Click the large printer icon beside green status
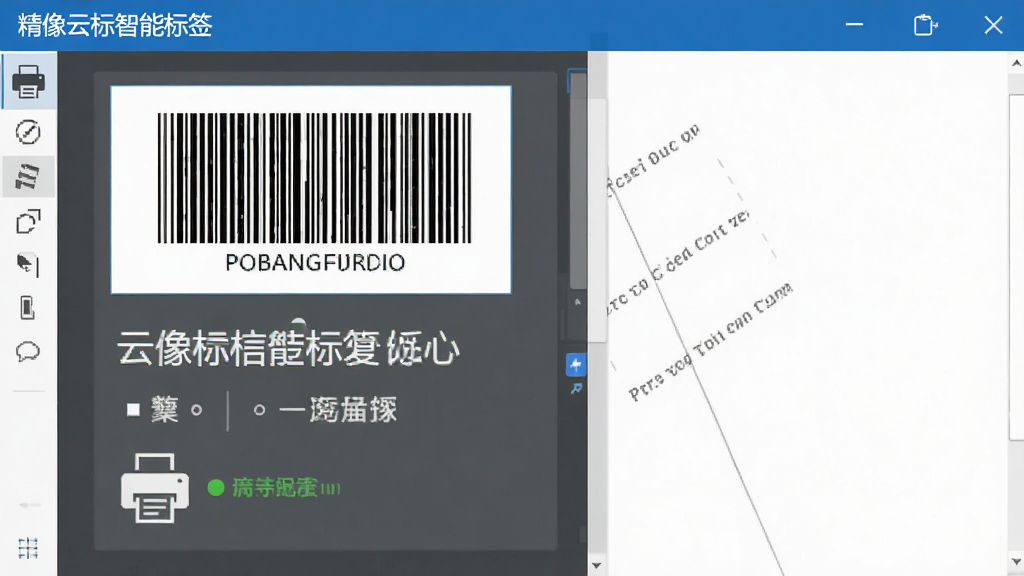 155,488
